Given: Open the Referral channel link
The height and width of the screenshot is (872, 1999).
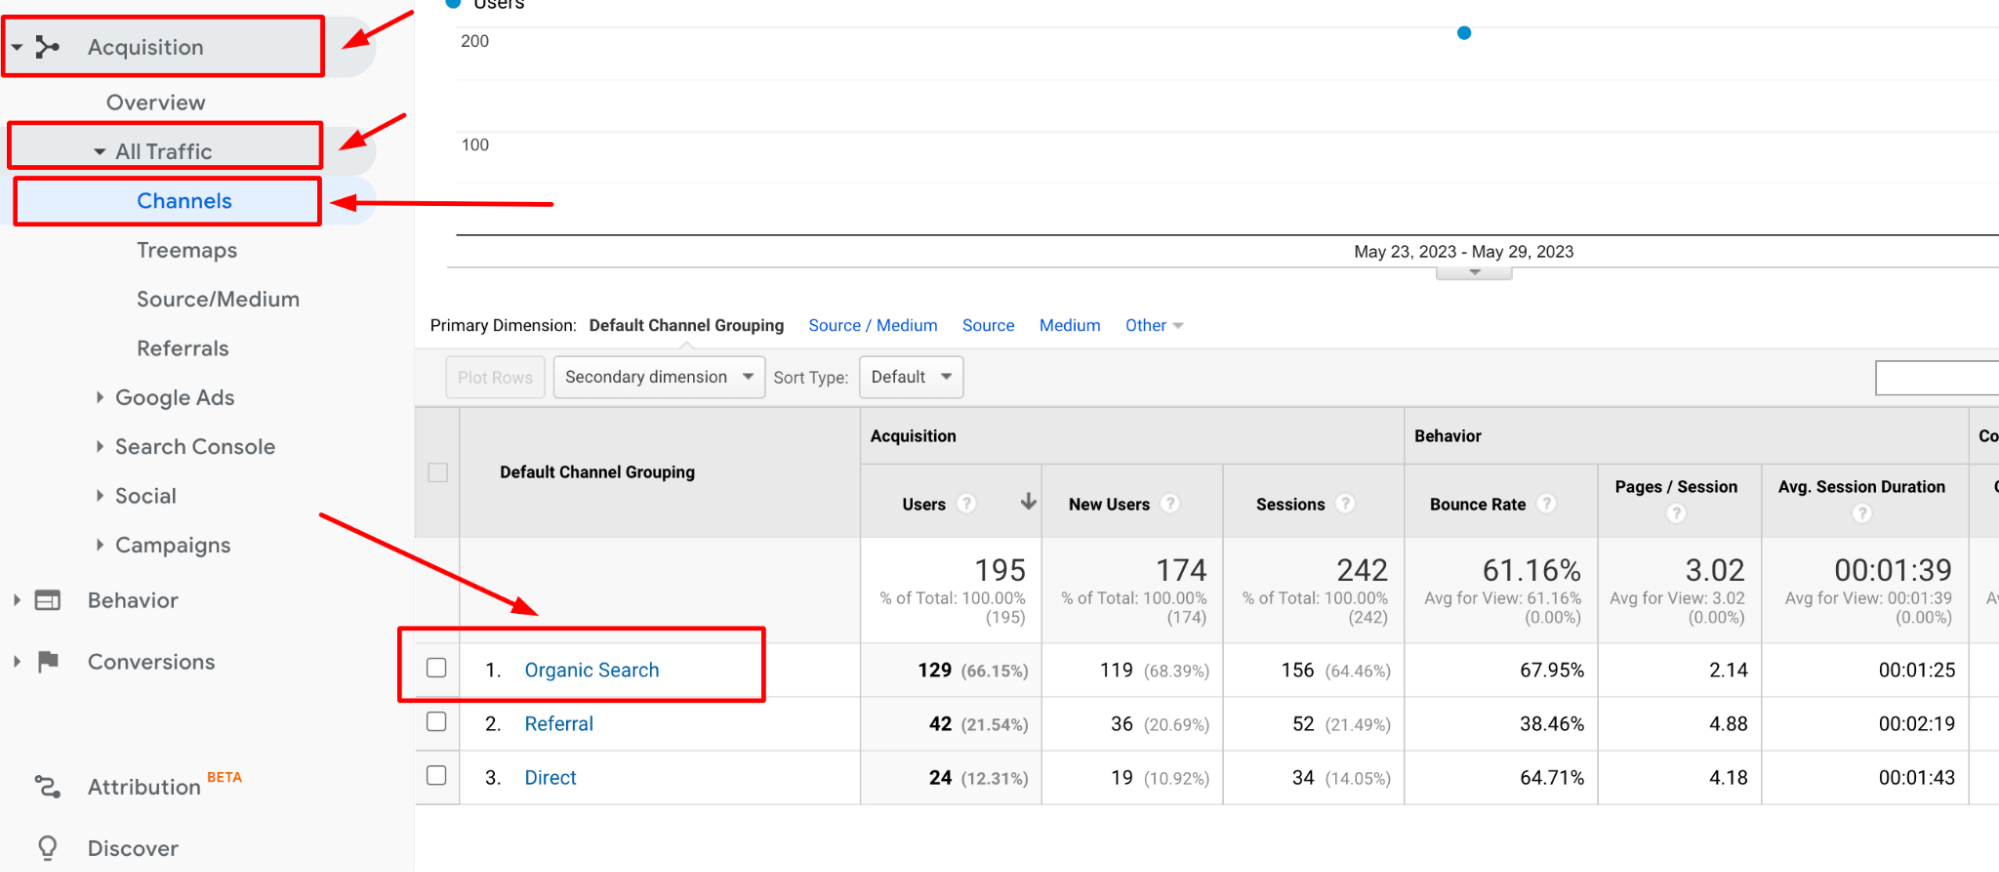Looking at the screenshot, I should click(559, 724).
